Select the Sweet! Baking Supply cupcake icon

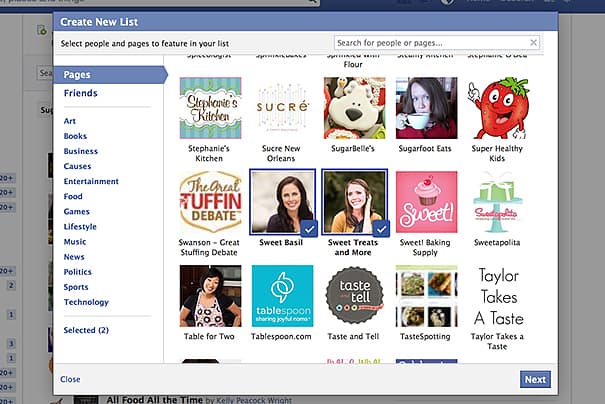pyautogui.click(x=426, y=202)
